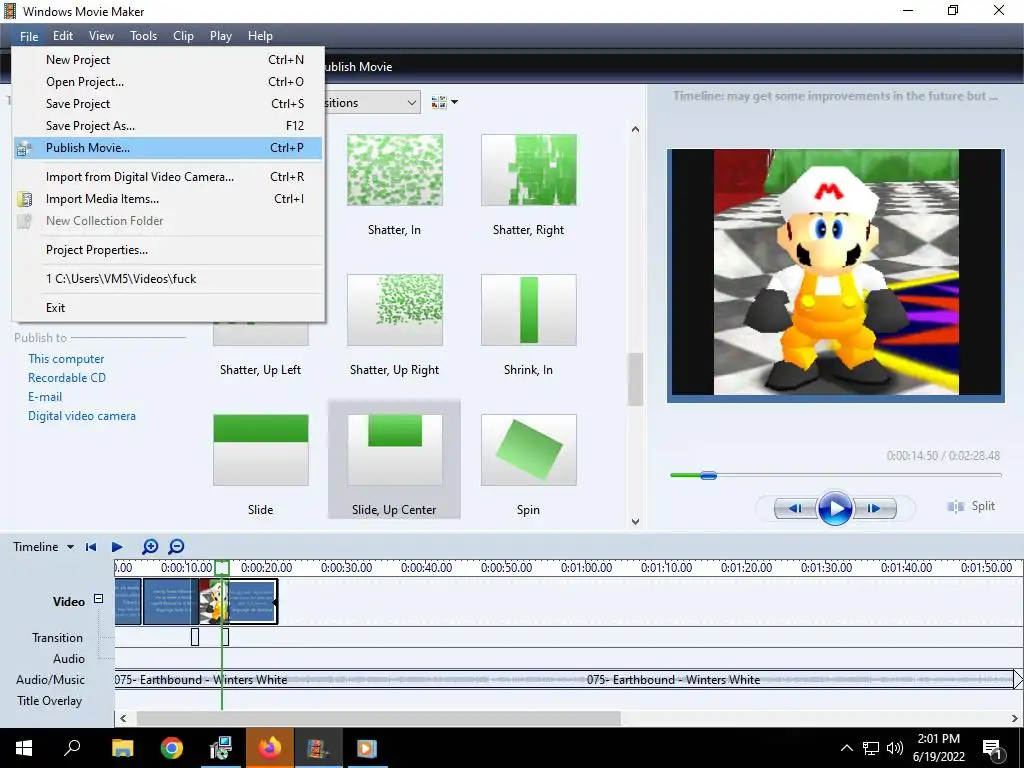Zoom out of the timeline

click(x=176, y=547)
